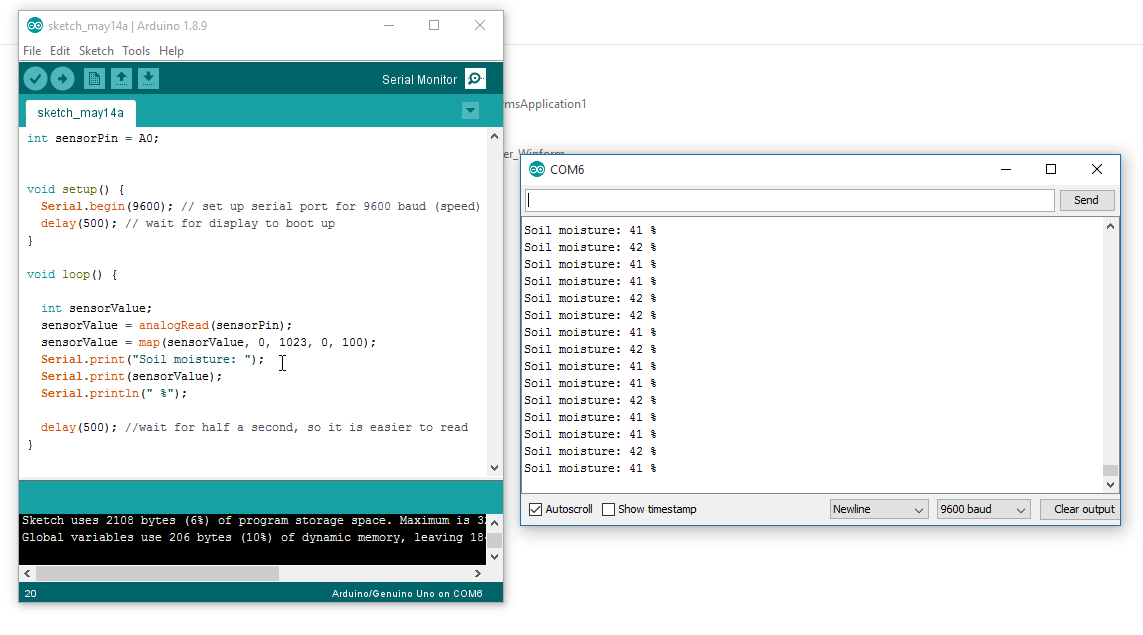Click the 'Sketch uses 2108 bytes' console line
The height and width of the screenshot is (635, 1143).
point(254,521)
